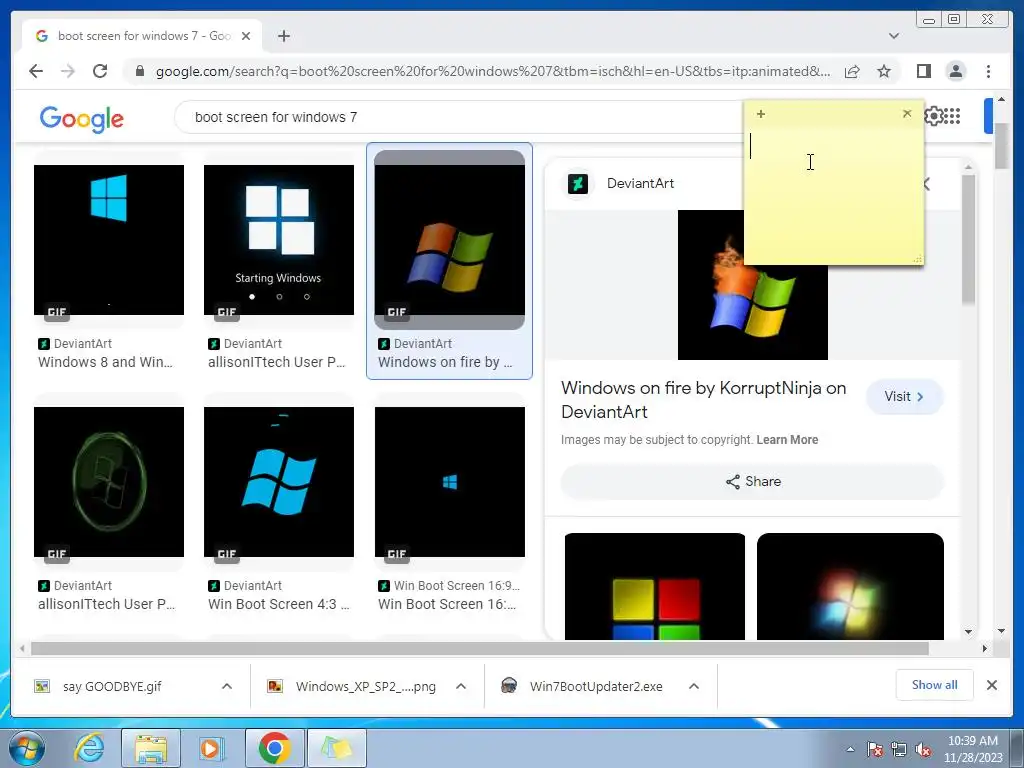Viewport: 1024px width, 768px height.
Task: Click the forward navigation arrow
Action: 68,71
